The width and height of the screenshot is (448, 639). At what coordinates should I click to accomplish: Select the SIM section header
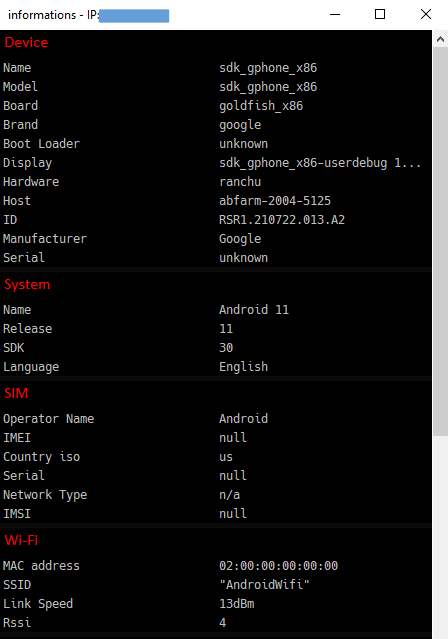pos(16,393)
